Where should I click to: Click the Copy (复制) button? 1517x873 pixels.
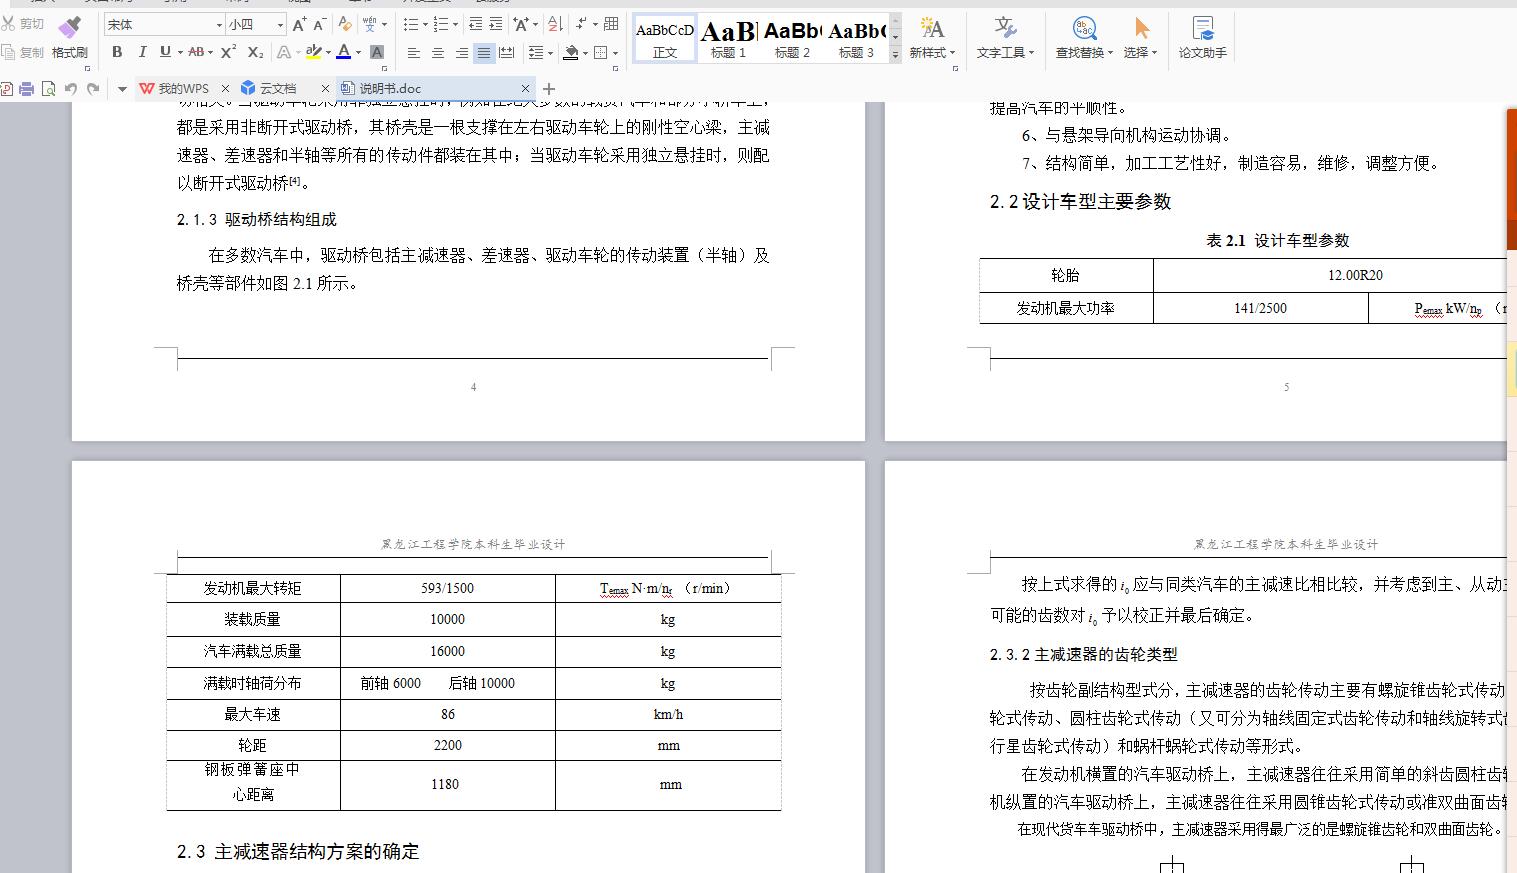tap(23, 52)
